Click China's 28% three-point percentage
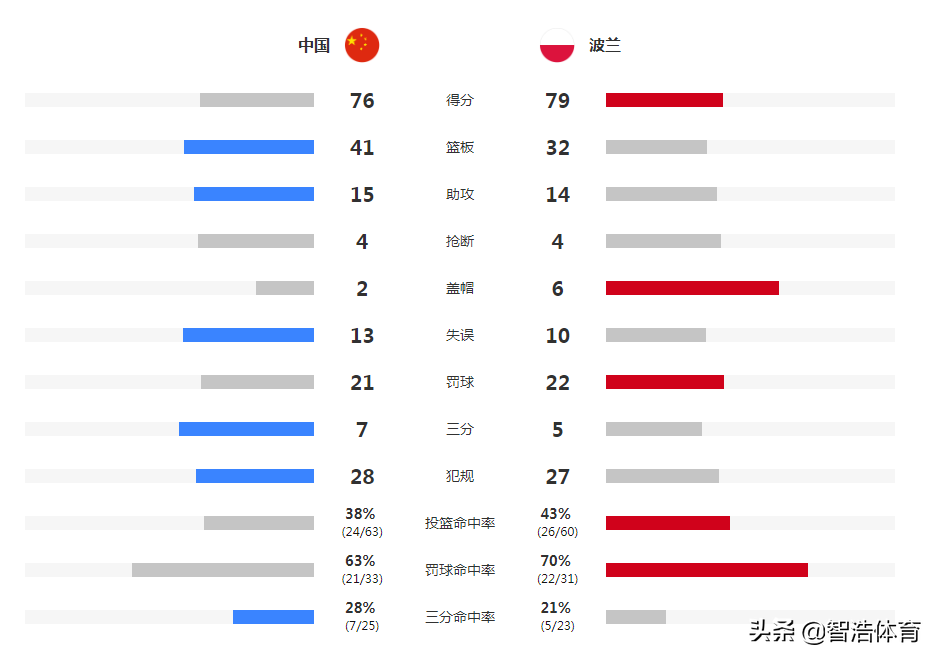 tap(360, 608)
